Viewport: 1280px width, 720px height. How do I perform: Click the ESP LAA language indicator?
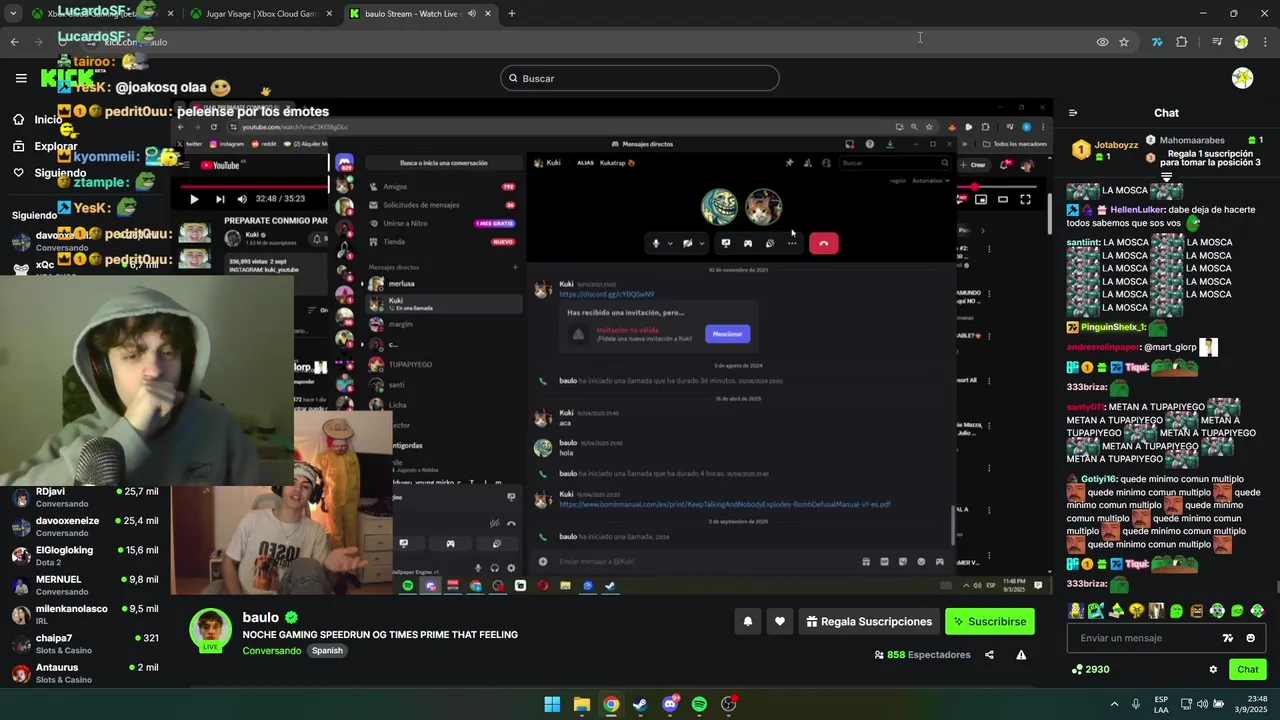pyautogui.click(x=1161, y=704)
